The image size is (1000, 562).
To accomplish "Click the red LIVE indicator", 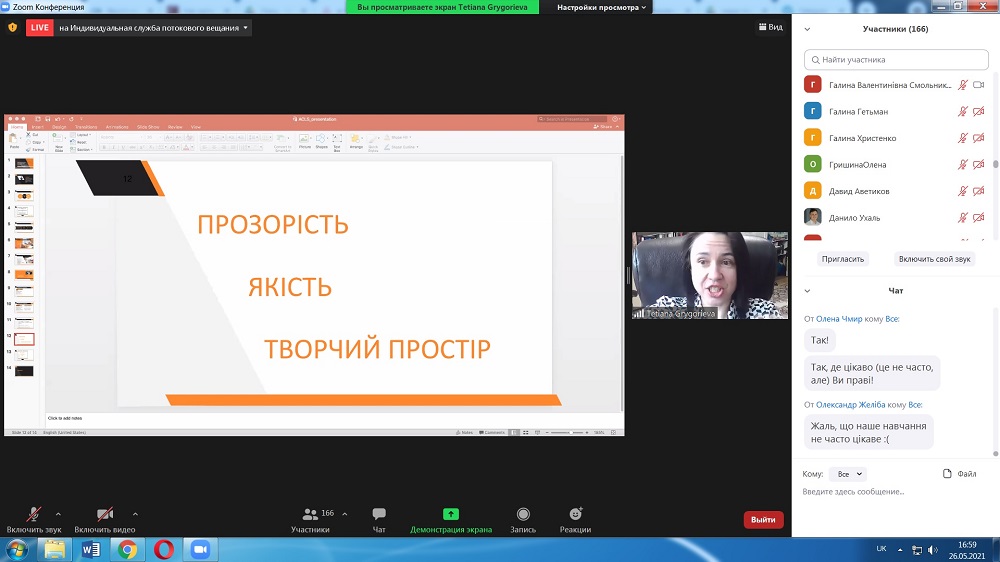I will (40, 27).
